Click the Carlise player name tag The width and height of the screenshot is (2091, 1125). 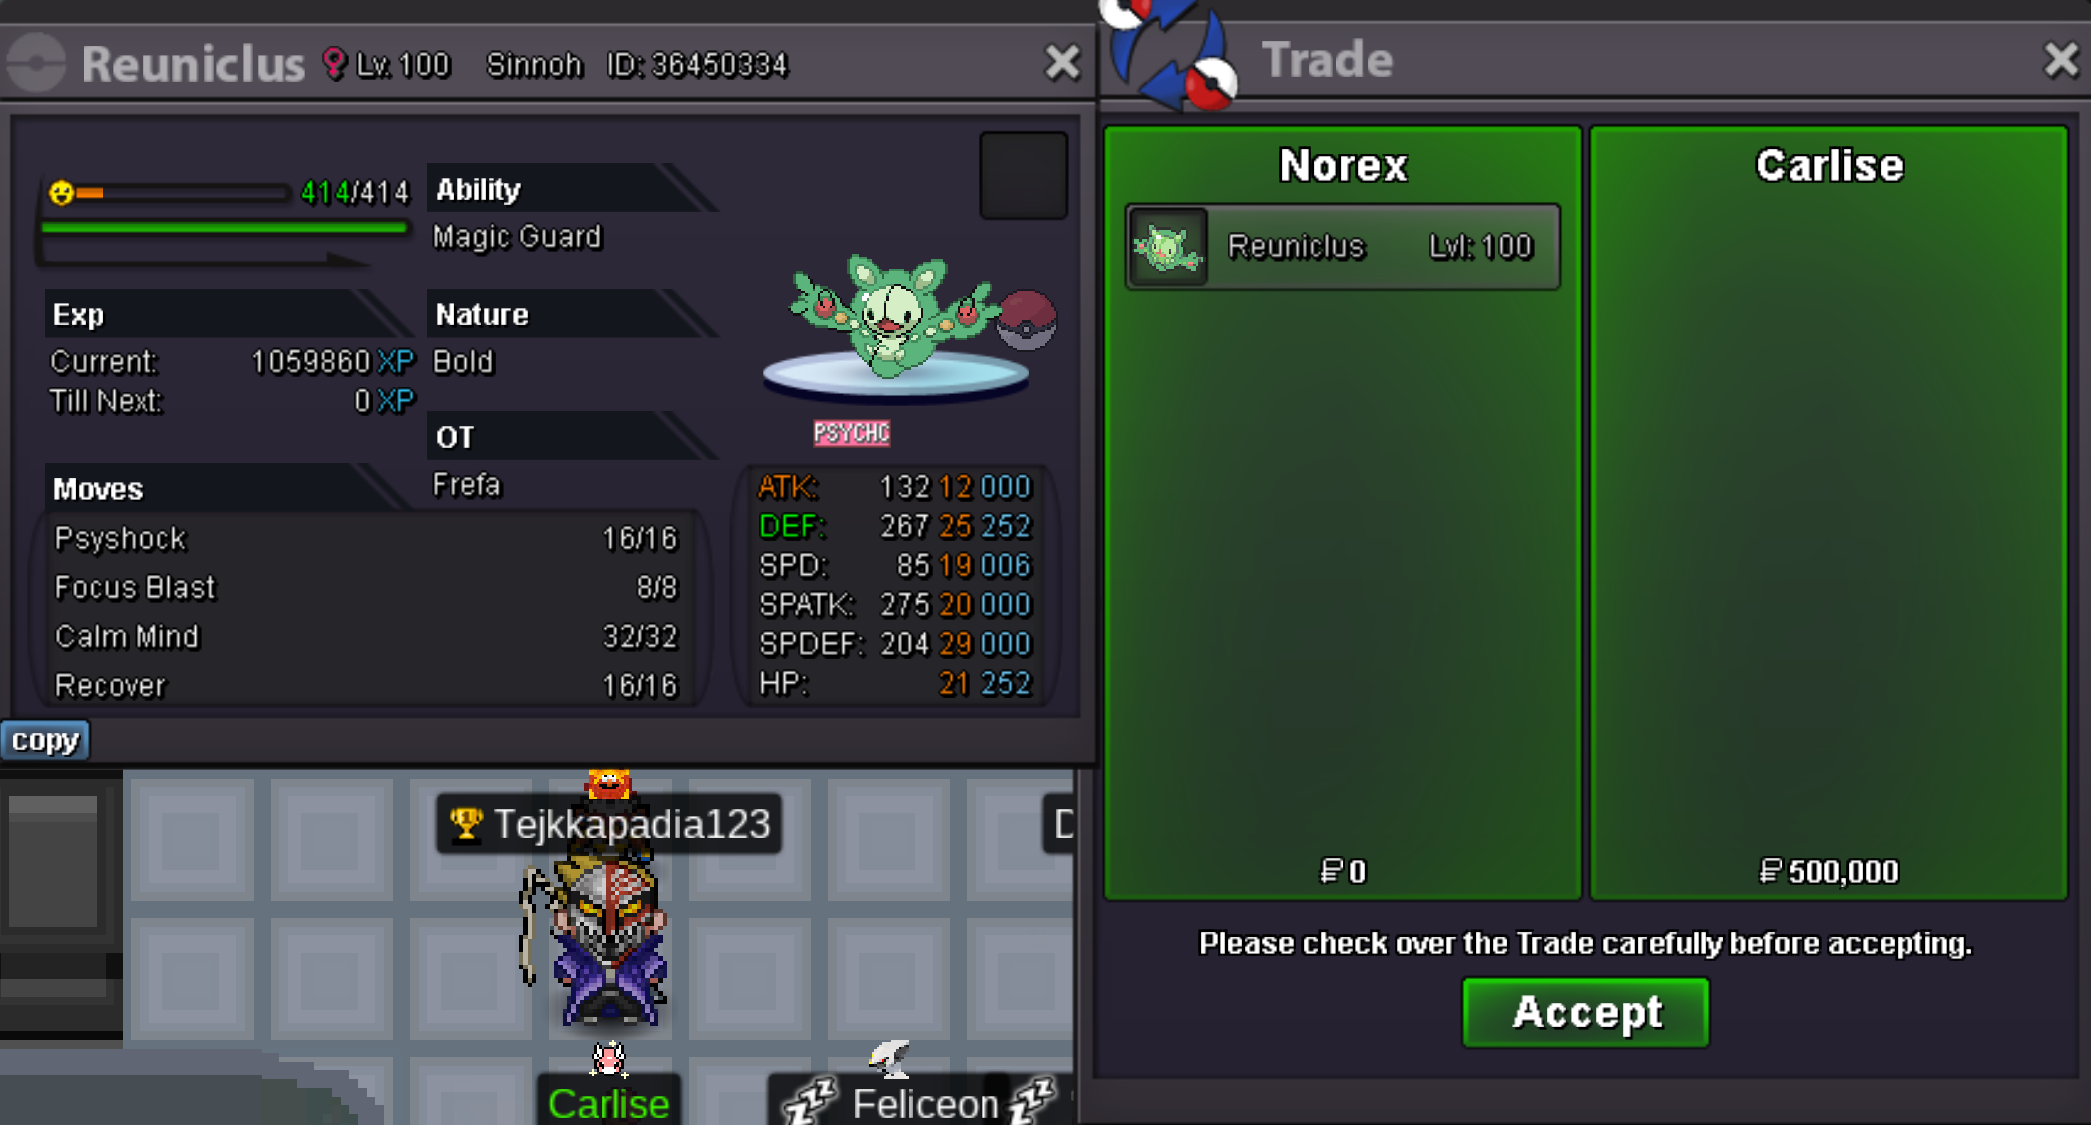pos(608,1102)
